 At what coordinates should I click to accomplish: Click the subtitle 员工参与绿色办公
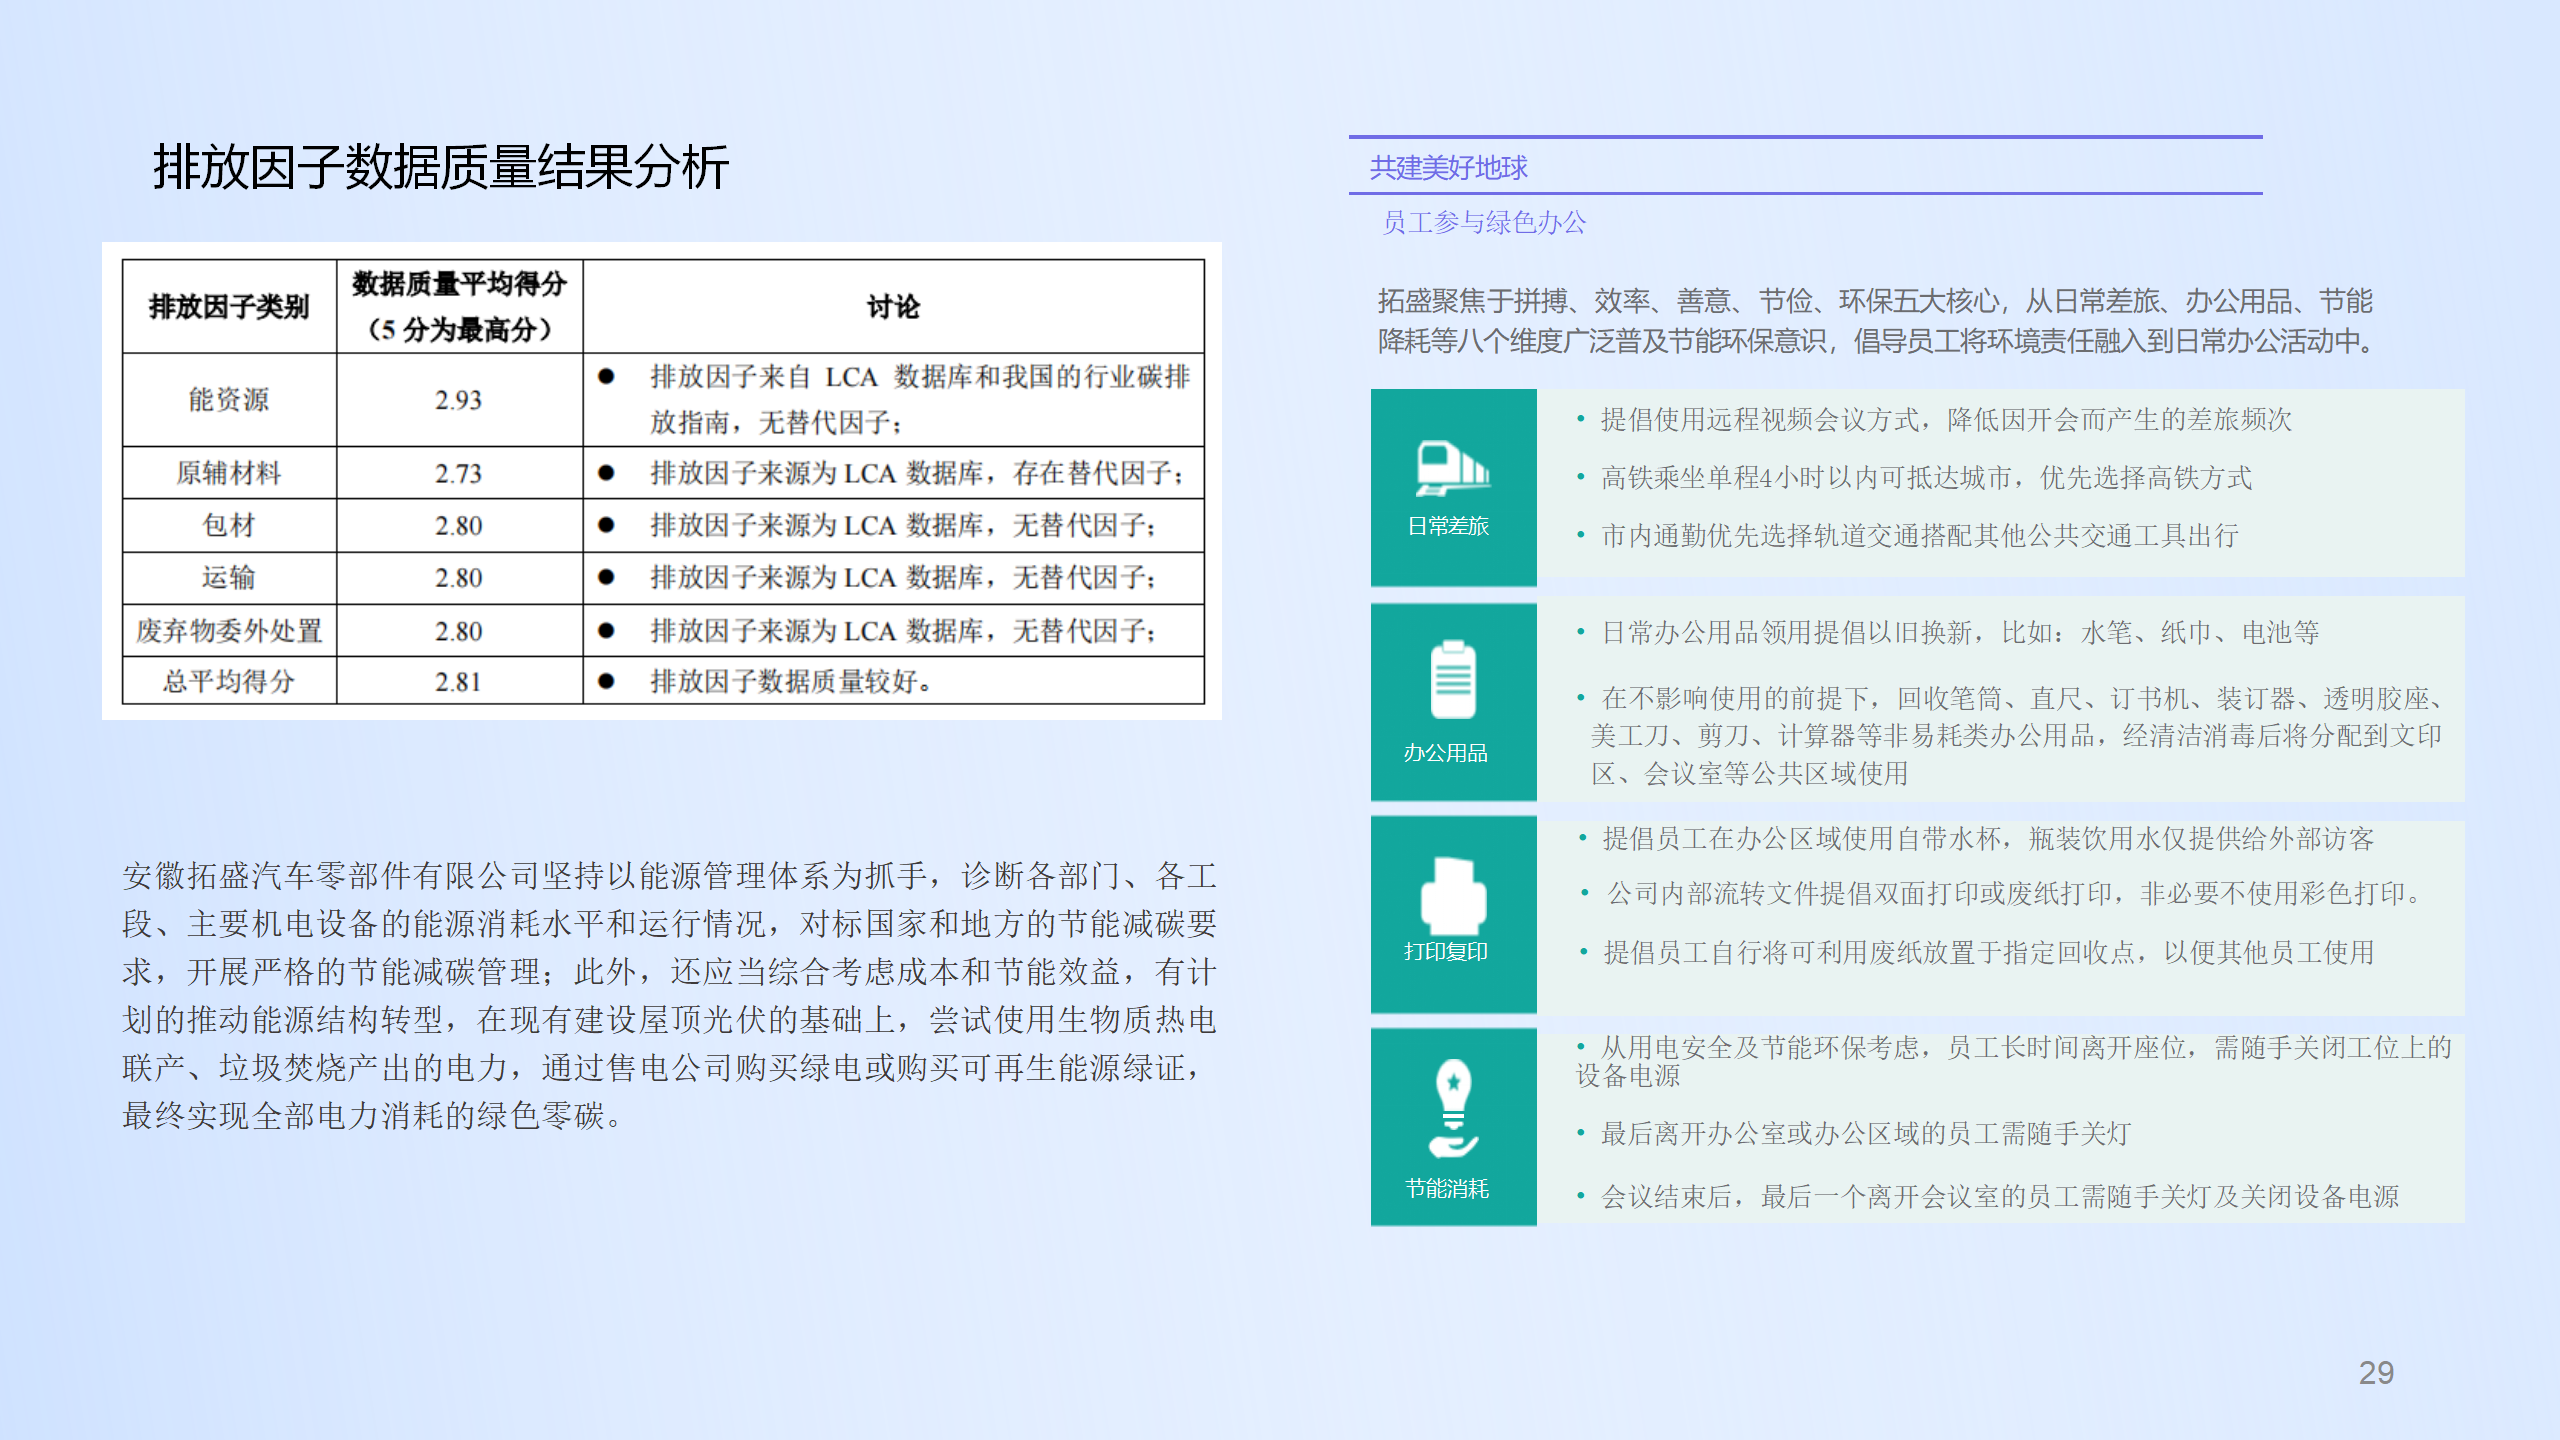[1484, 222]
